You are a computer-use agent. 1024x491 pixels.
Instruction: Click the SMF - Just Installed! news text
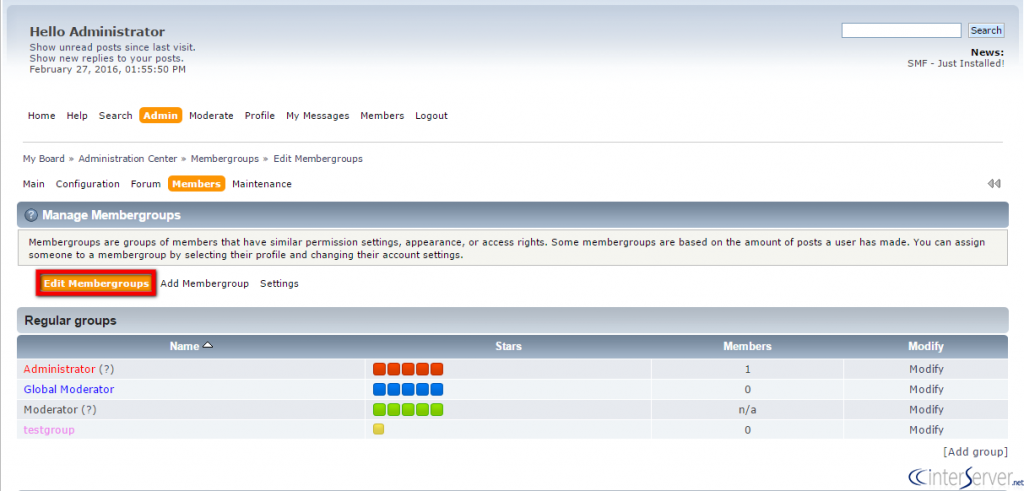pyautogui.click(x=956, y=63)
